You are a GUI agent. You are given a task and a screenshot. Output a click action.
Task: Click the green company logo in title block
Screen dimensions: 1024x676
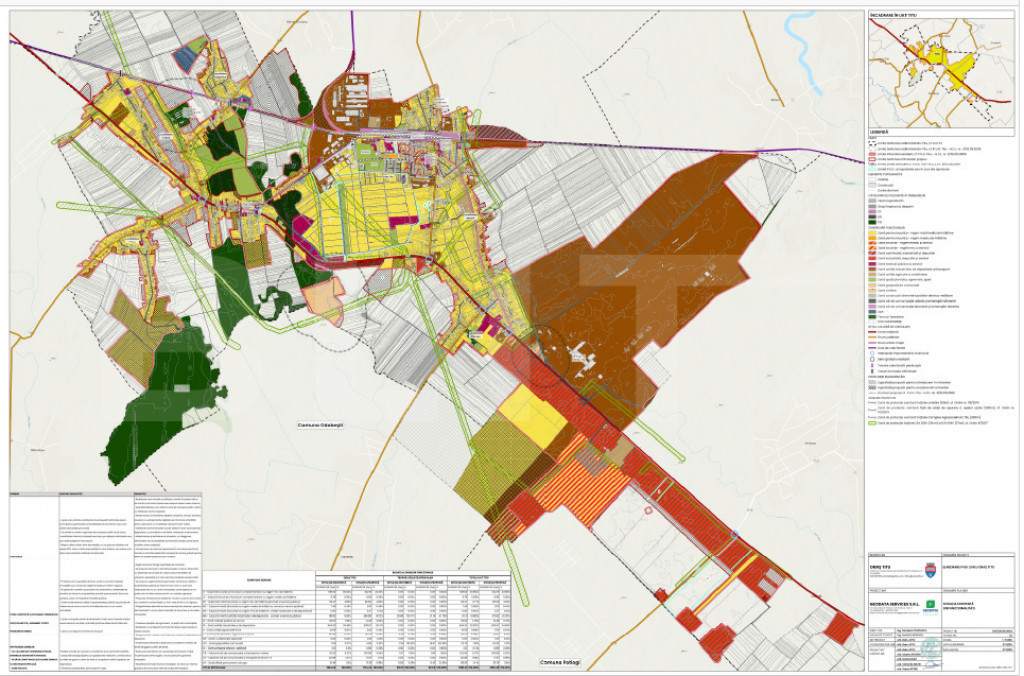tap(932, 604)
